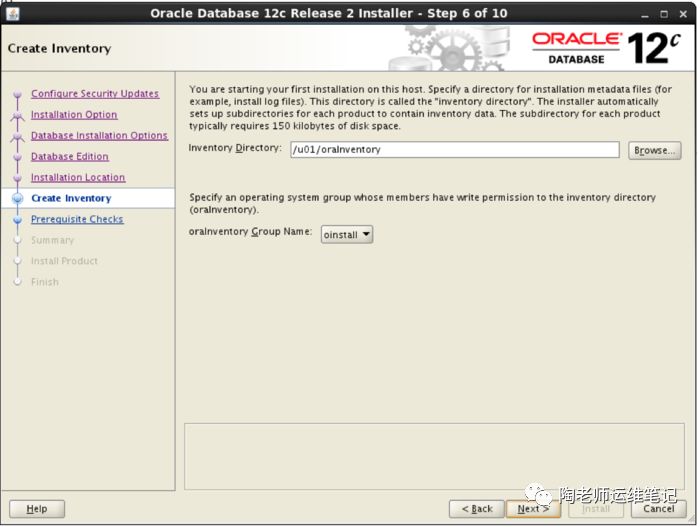The height and width of the screenshot is (527, 700).
Task: Jump to the Database Edition step
Action: pos(70,157)
